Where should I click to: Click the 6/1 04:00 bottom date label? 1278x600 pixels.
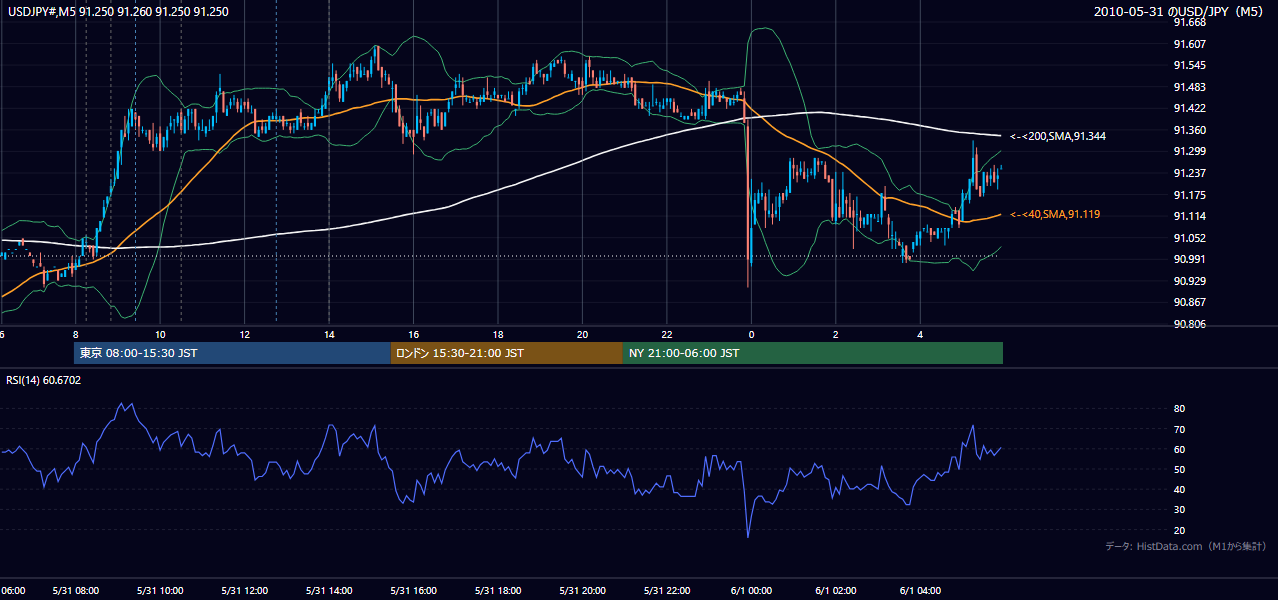pos(920,591)
